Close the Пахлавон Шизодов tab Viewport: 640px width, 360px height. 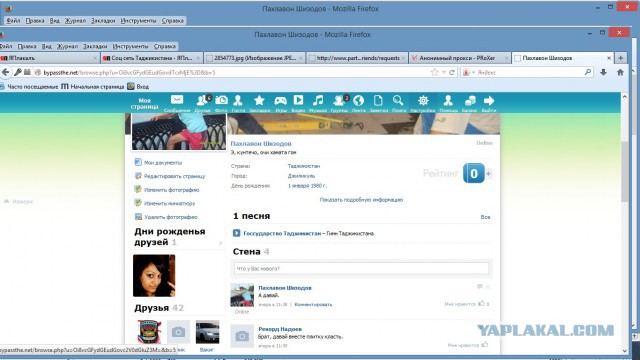click(609, 58)
